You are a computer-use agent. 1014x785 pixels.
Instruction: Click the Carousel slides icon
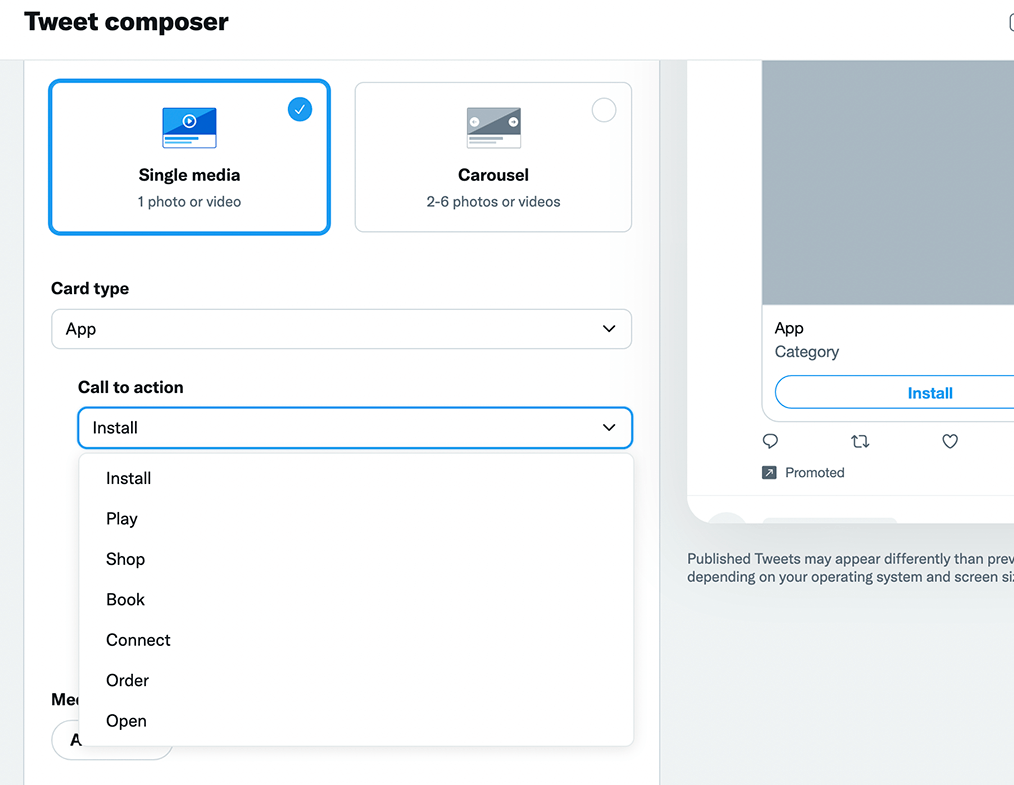click(493, 127)
